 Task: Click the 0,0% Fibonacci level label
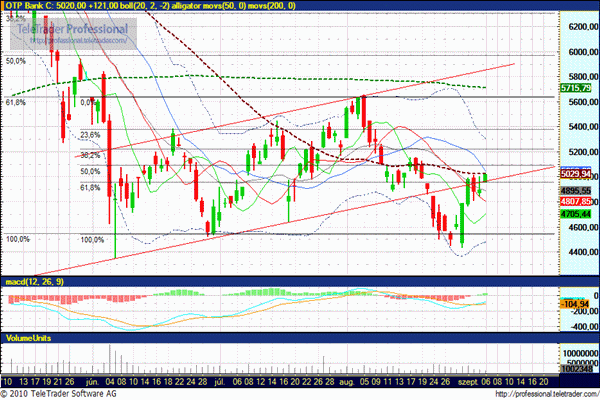[x=90, y=101]
